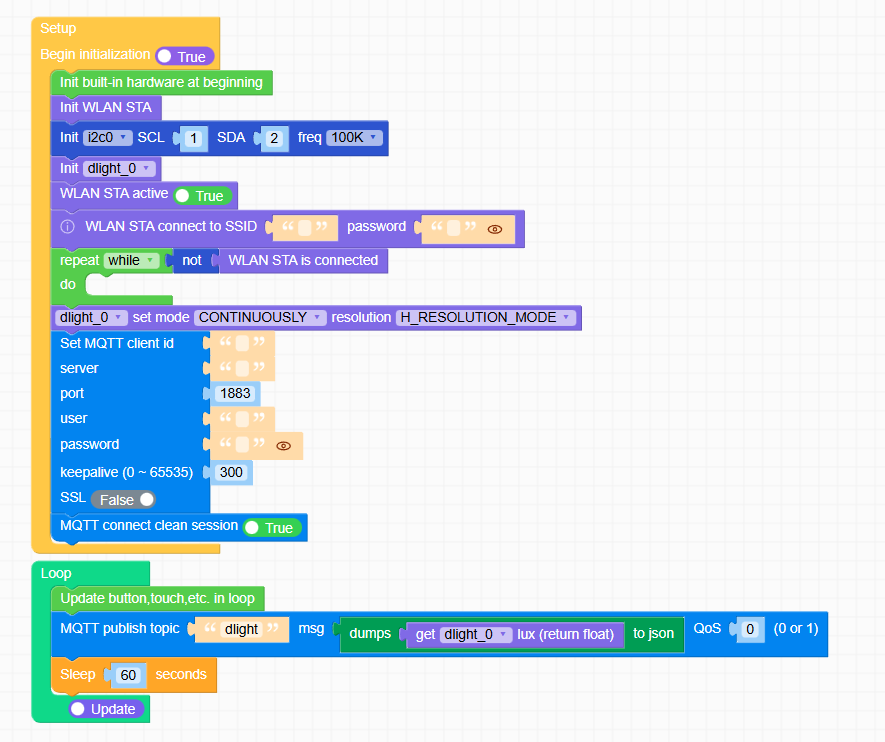Toggle Begin initialization True switch

pyautogui.click(x=184, y=57)
